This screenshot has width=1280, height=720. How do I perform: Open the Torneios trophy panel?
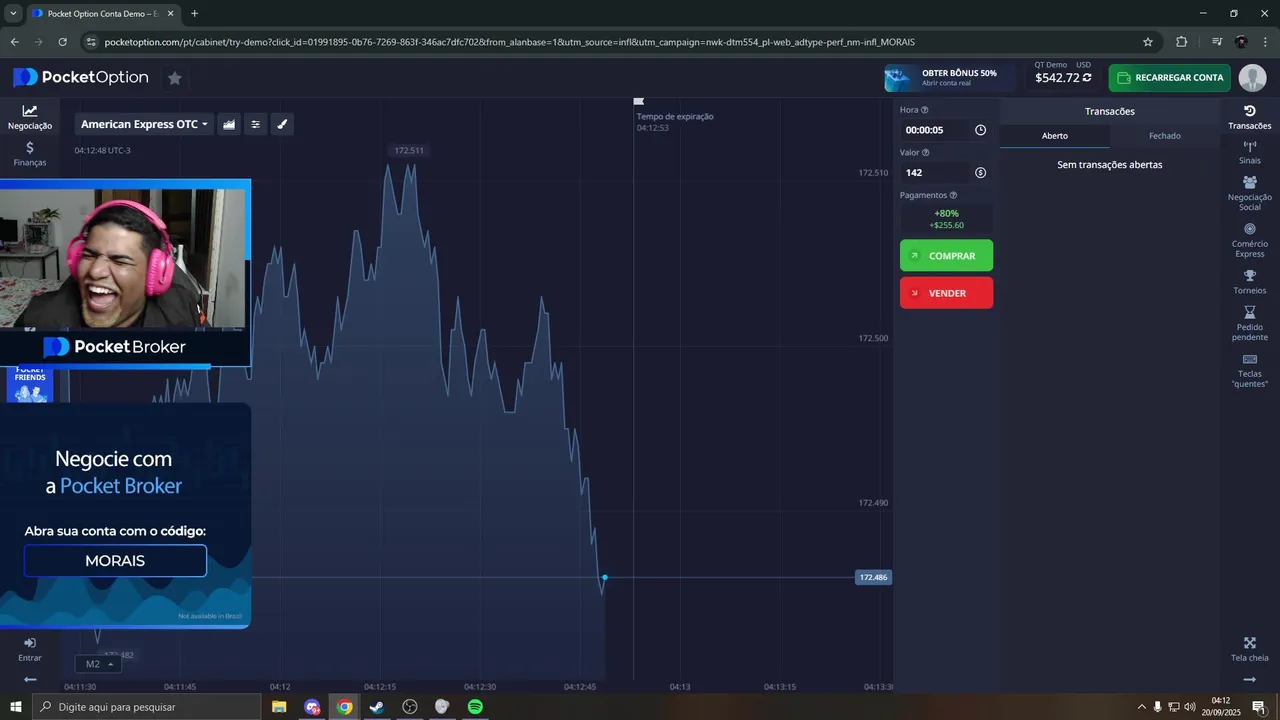click(1249, 282)
